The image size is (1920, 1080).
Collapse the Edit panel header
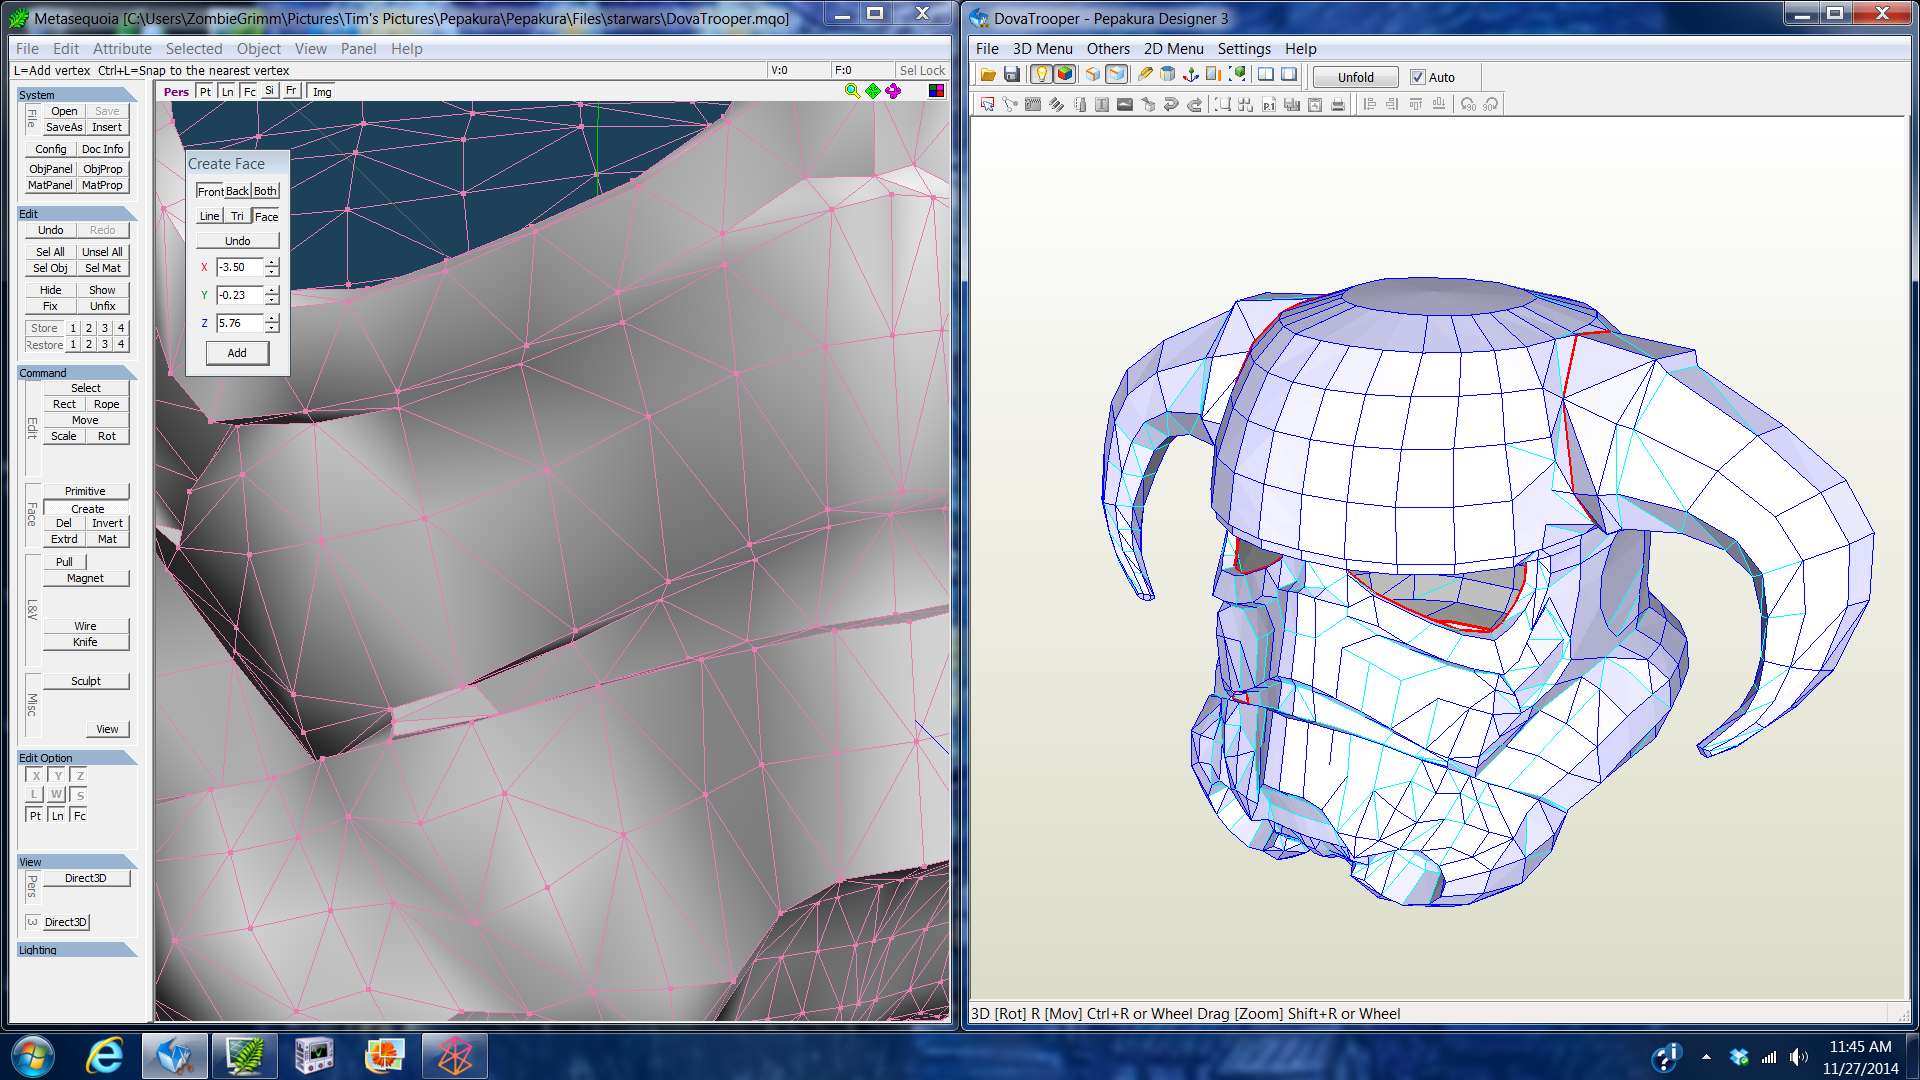coord(76,214)
